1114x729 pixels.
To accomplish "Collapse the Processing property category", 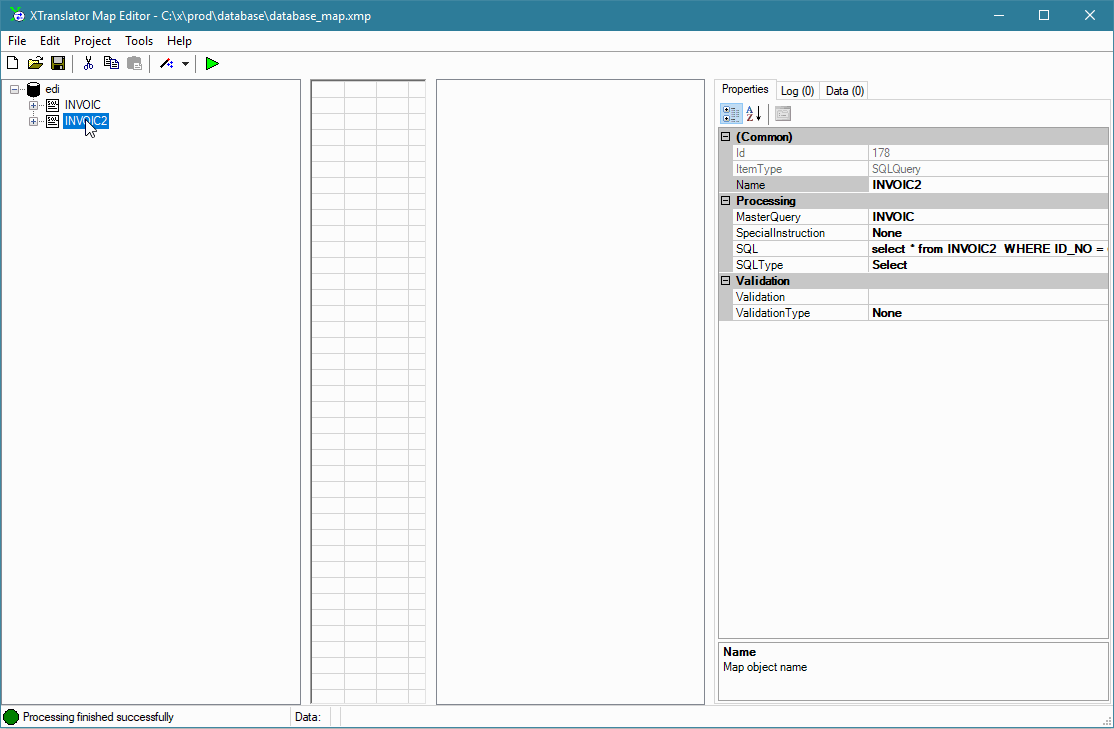I will point(725,200).
